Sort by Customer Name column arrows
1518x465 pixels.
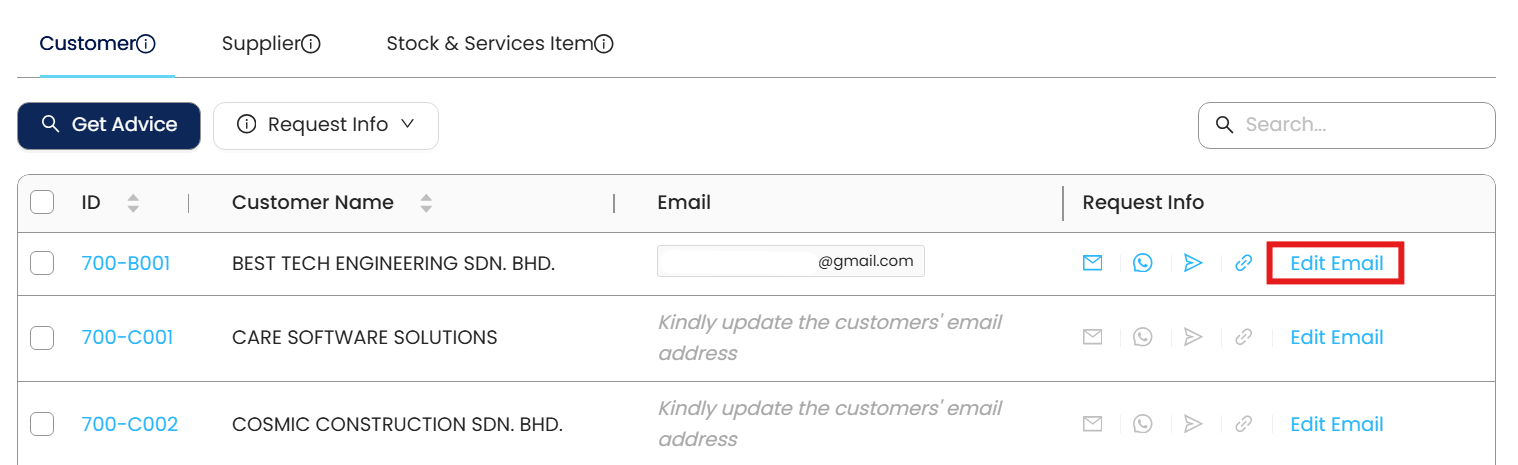(426, 203)
